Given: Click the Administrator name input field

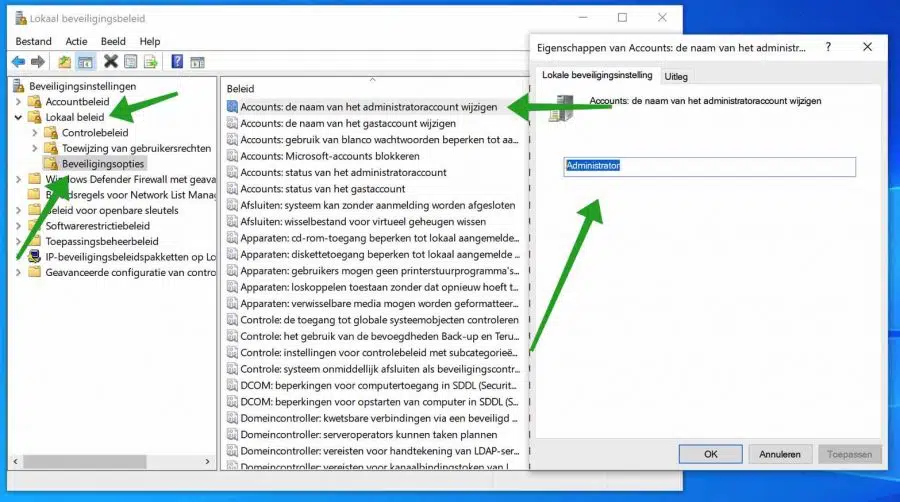Looking at the screenshot, I should [x=709, y=166].
